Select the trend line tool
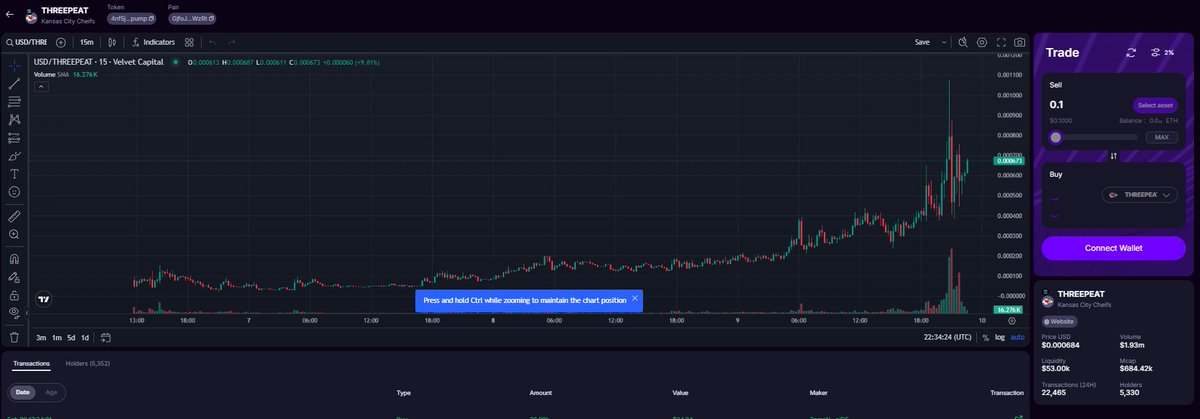 tap(14, 84)
